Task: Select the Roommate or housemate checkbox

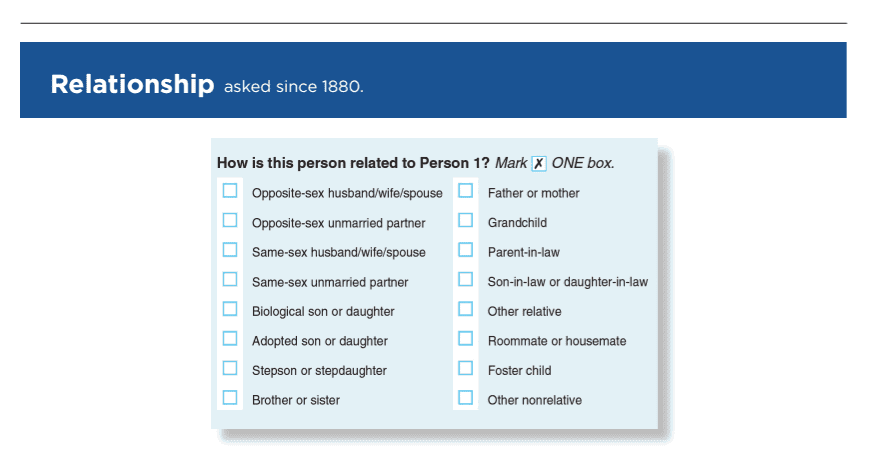Action: tap(466, 338)
